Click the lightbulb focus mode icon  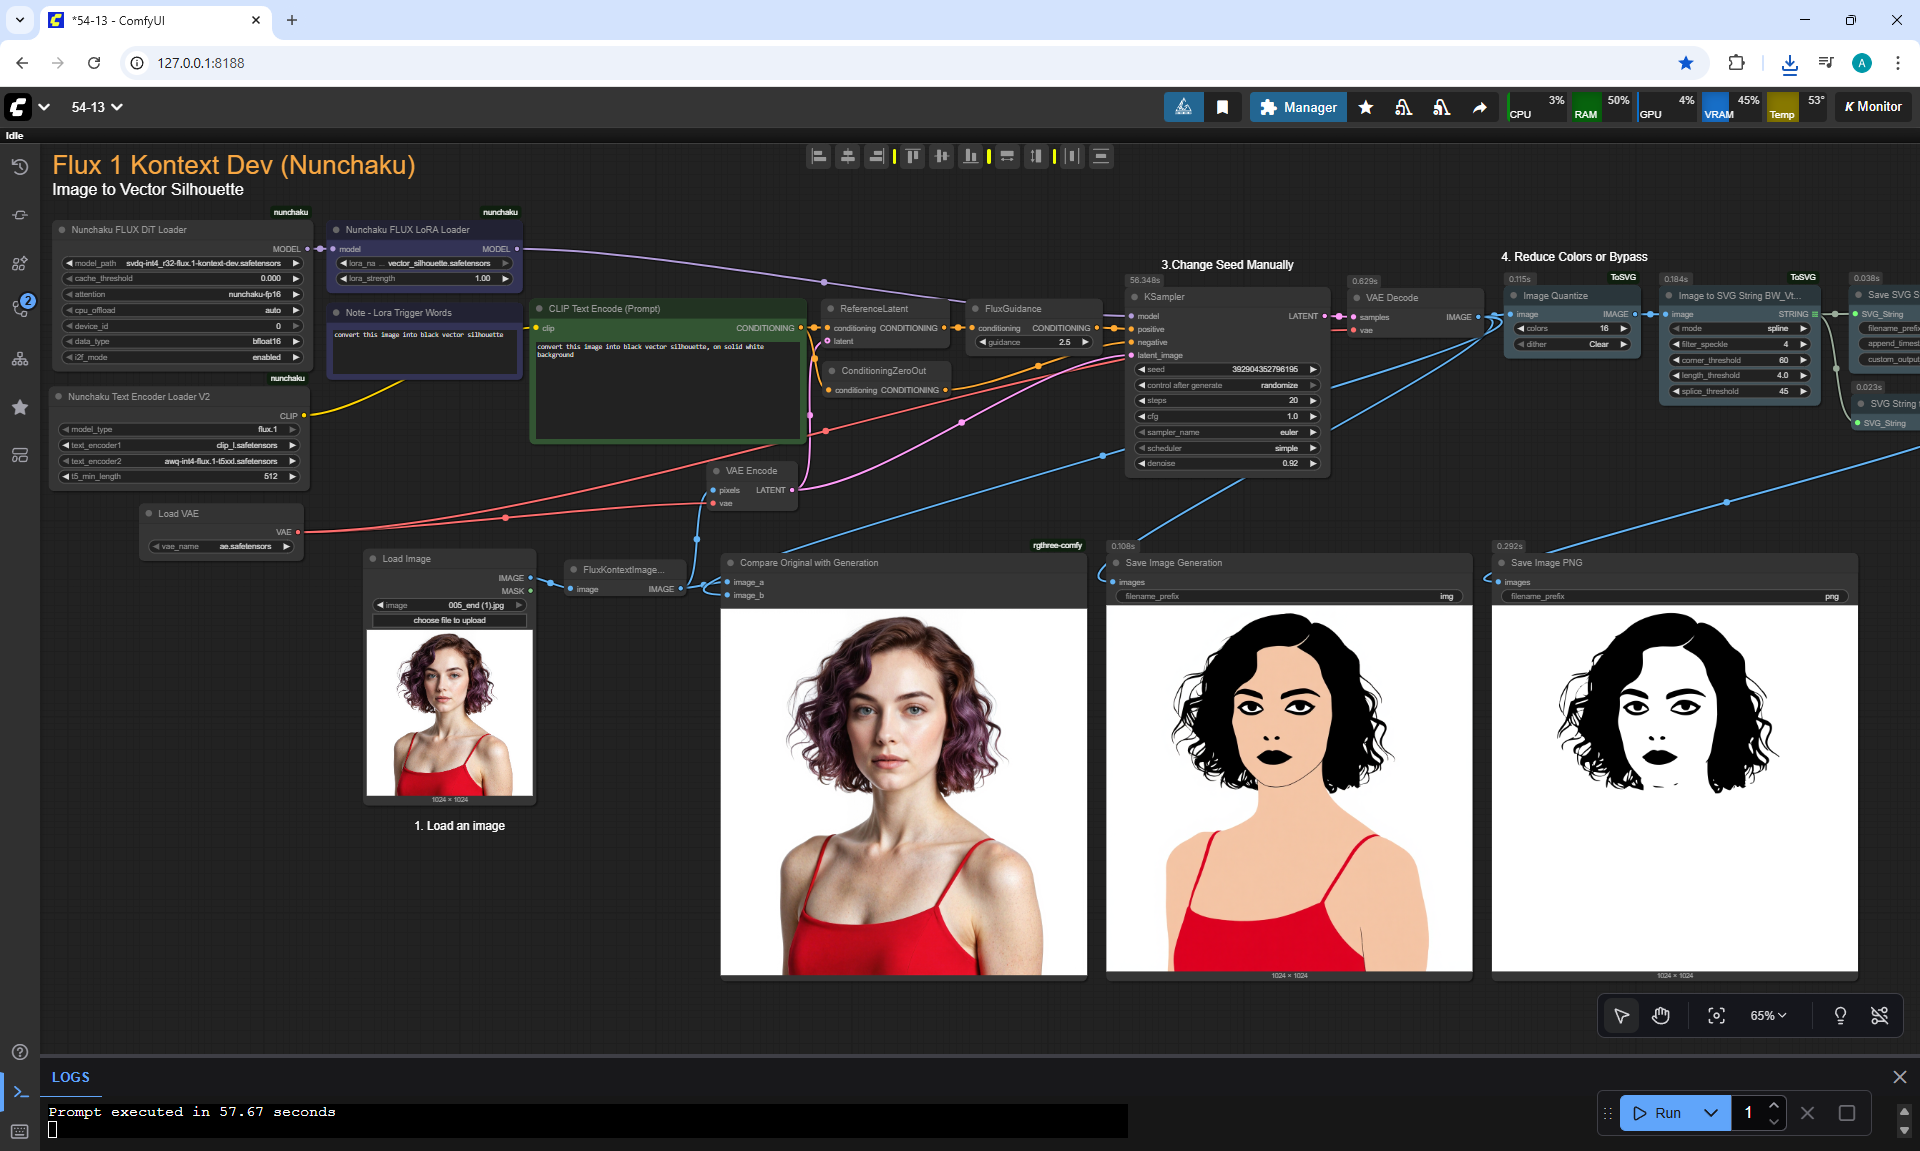coord(1840,1016)
